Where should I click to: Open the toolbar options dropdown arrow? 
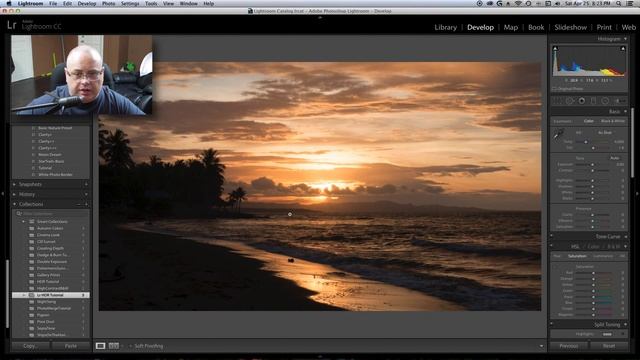(x=541, y=346)
